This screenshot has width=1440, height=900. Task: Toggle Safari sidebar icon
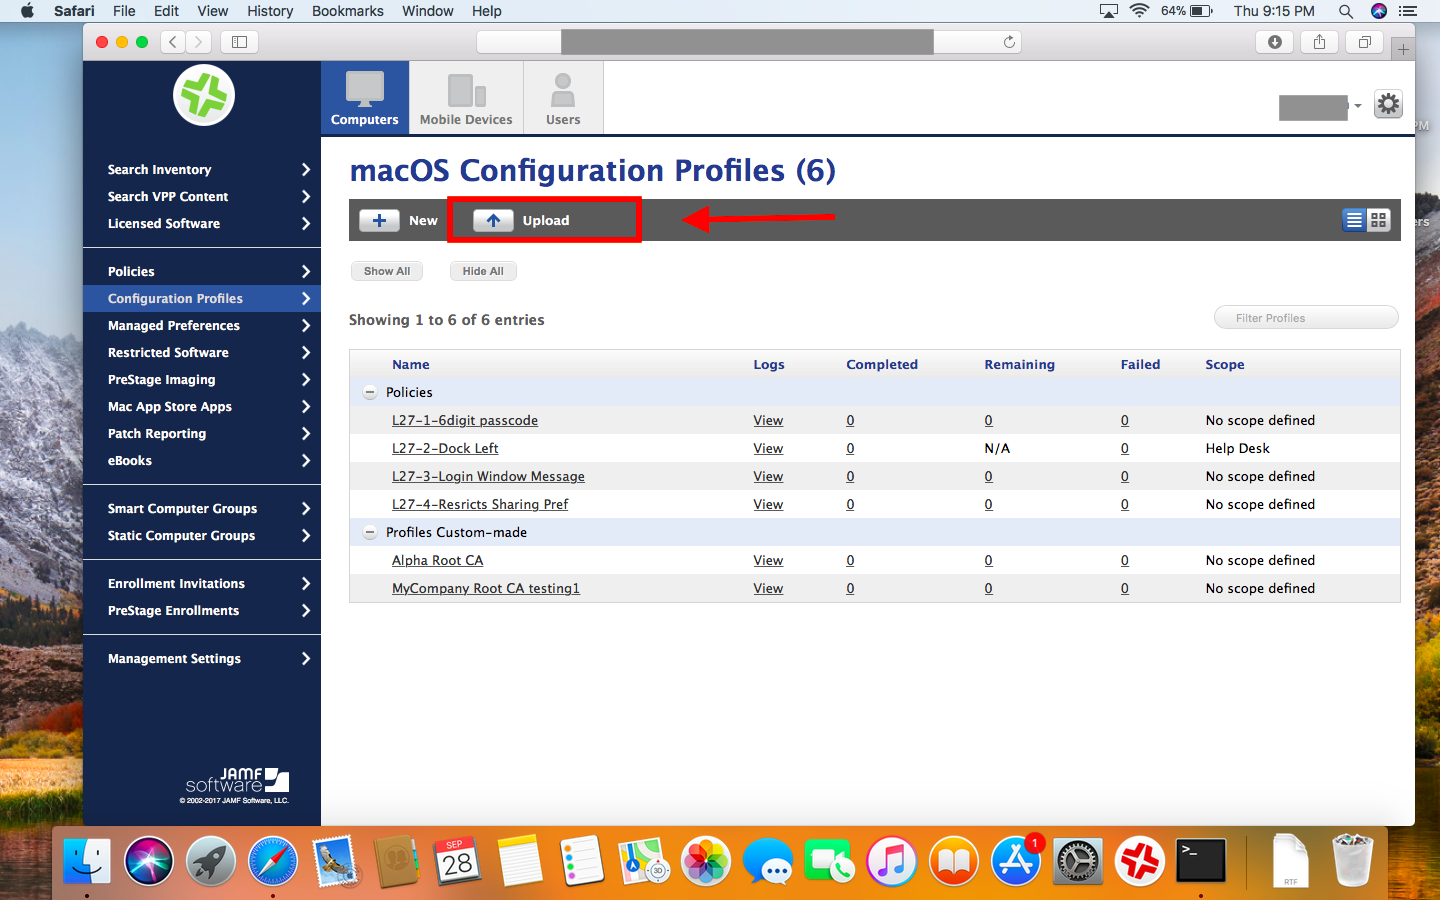[239, 42]
